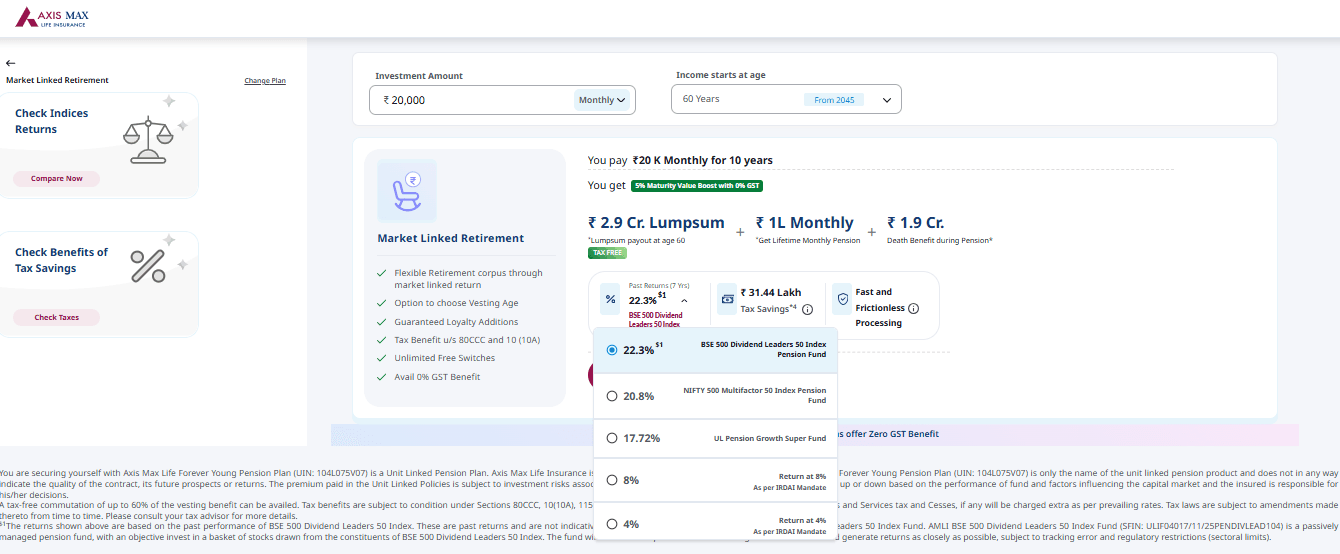Click the Investment Amount input field
Viewport: 1340px width, 554px height.
coord(502,100)
